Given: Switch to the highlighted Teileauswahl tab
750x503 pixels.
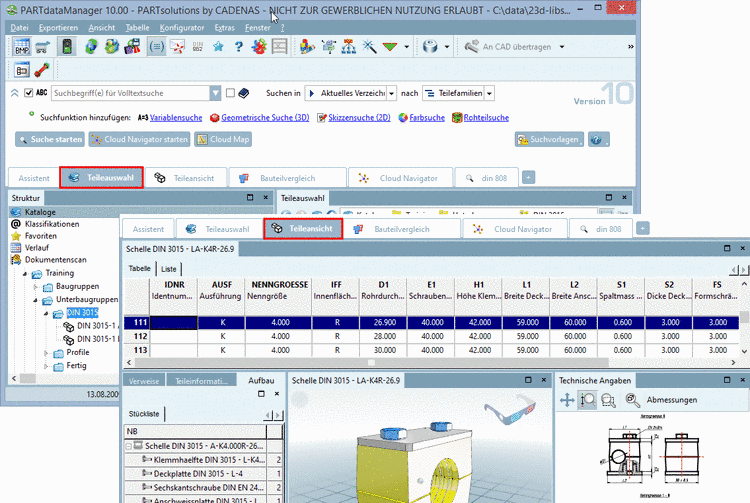Looking at the screenshot, I should click(x=101, y=177).
